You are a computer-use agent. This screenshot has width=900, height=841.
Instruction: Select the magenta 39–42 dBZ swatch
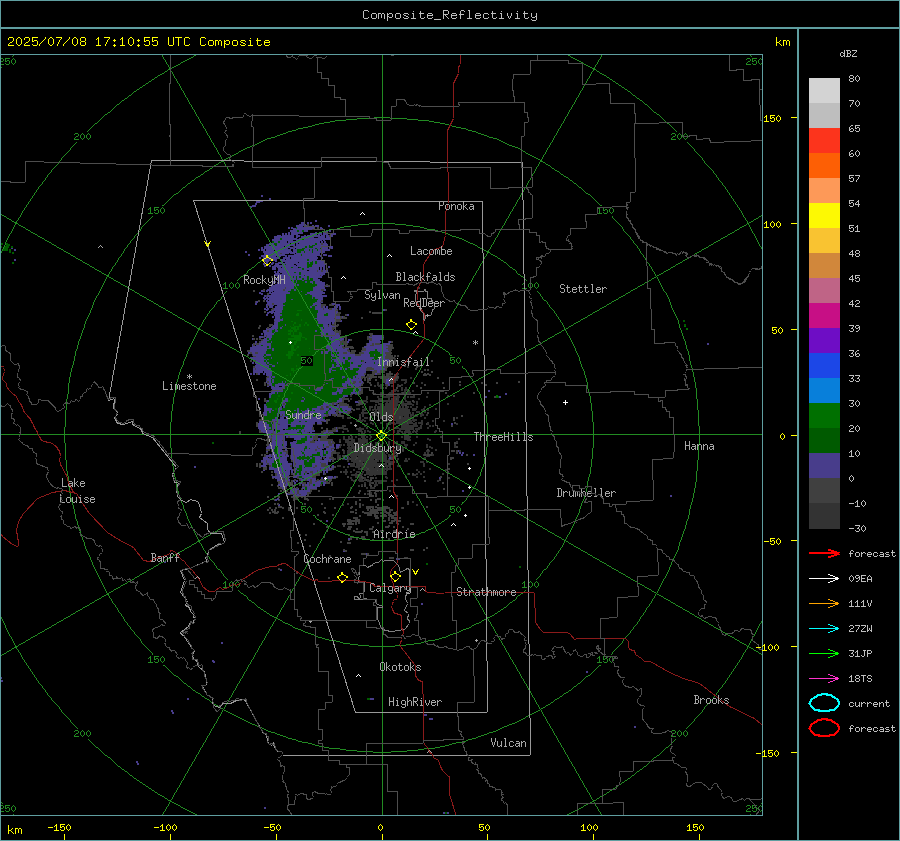click(824, 315)
